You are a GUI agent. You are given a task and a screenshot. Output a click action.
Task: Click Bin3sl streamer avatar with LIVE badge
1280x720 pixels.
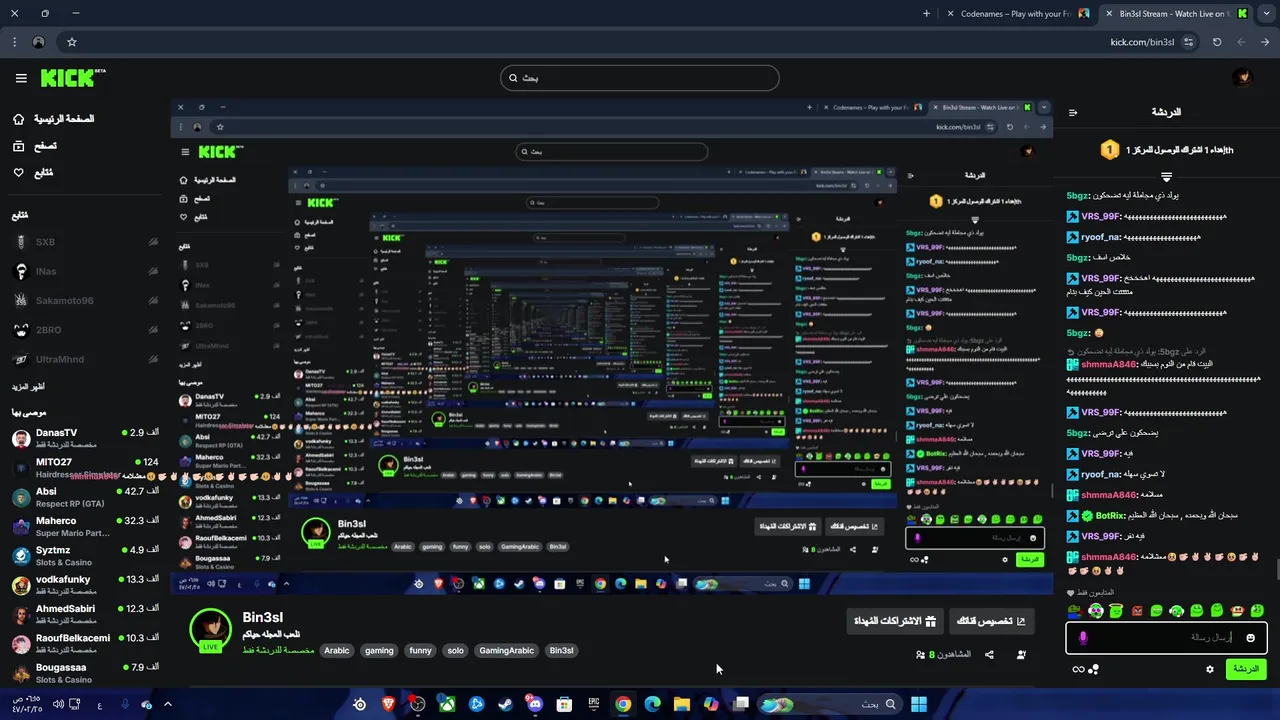click(x=210, y=630)
